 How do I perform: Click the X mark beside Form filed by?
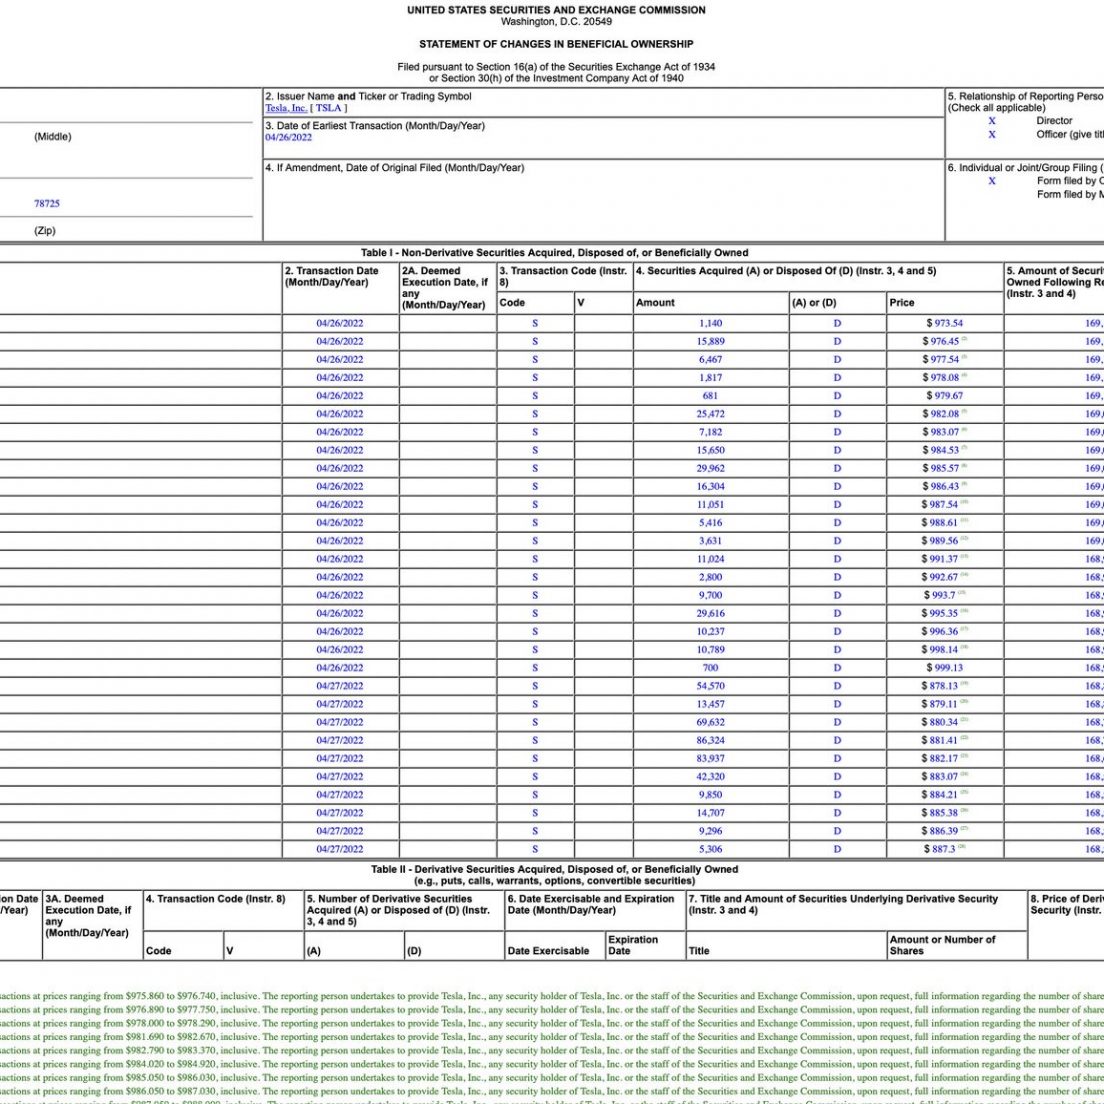[x=992, y=181]
